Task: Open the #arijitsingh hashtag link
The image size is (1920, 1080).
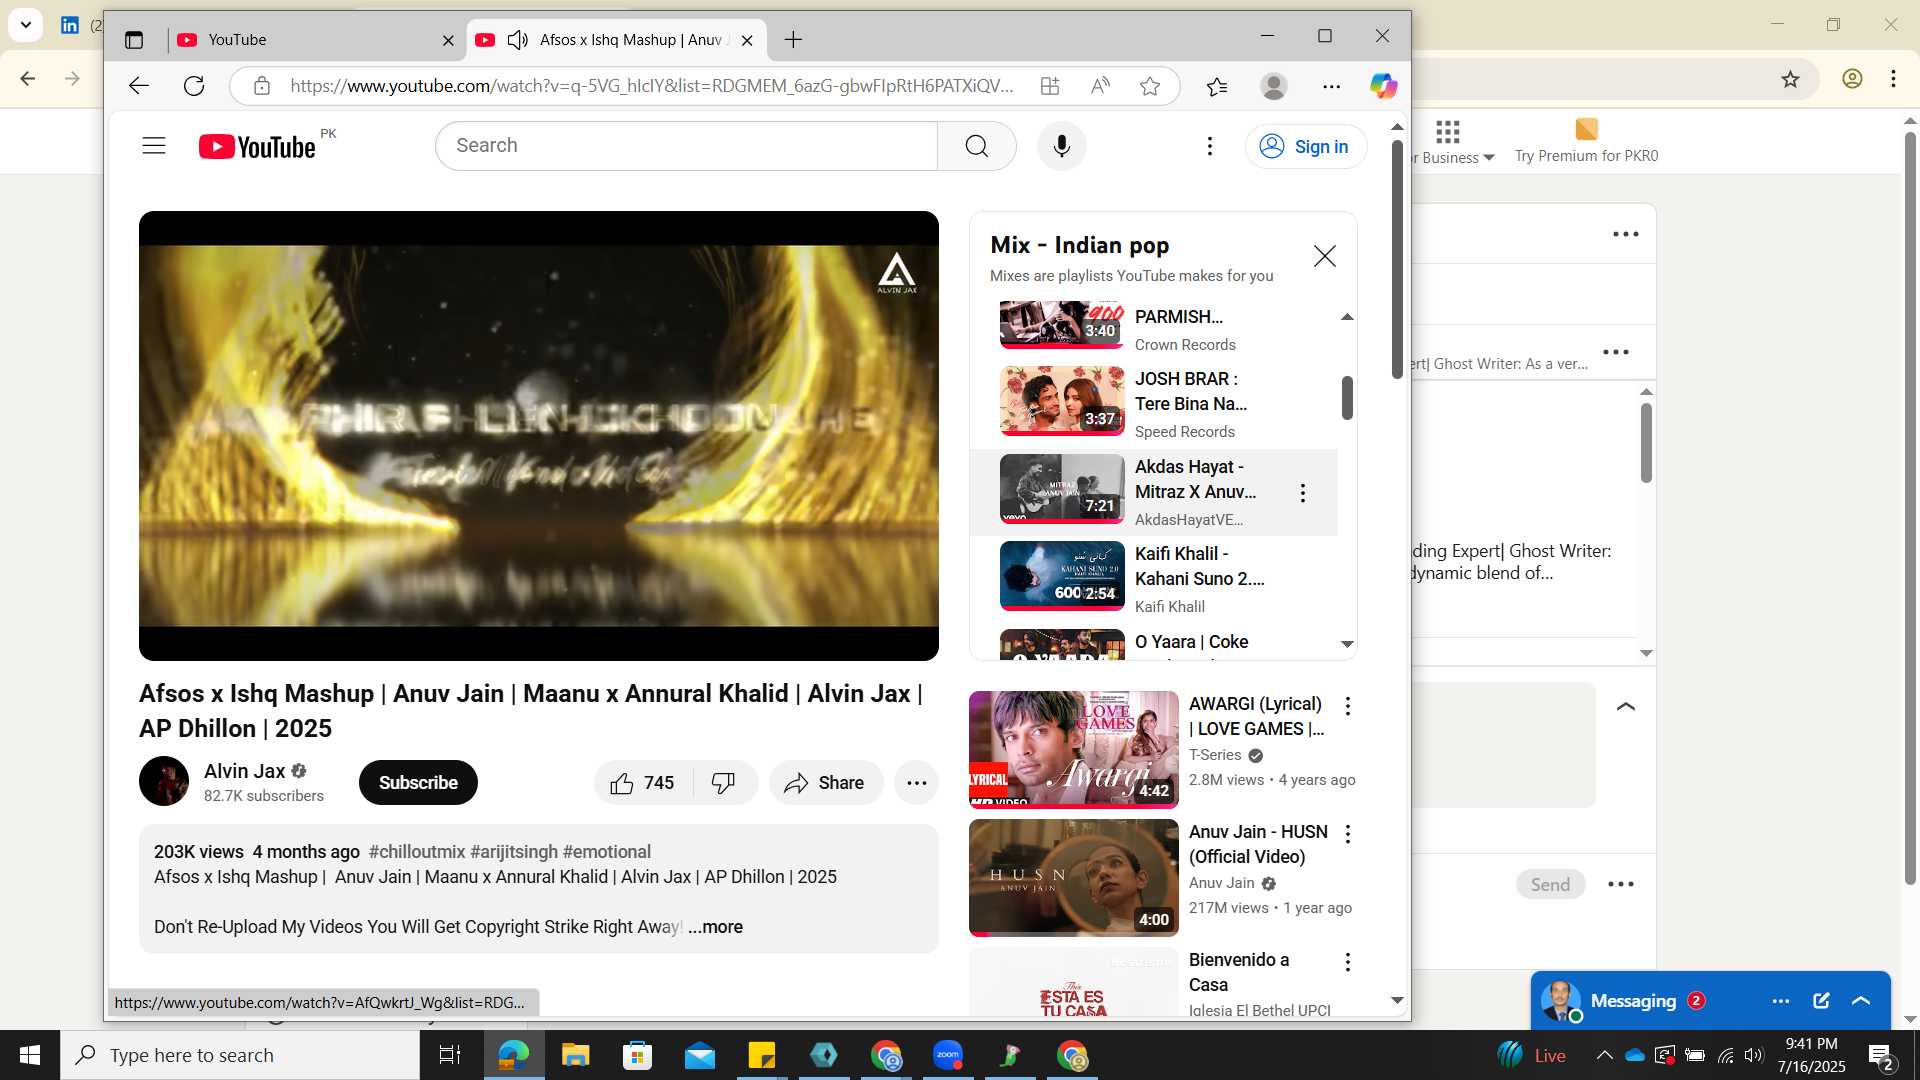Action: coord(514,852)
